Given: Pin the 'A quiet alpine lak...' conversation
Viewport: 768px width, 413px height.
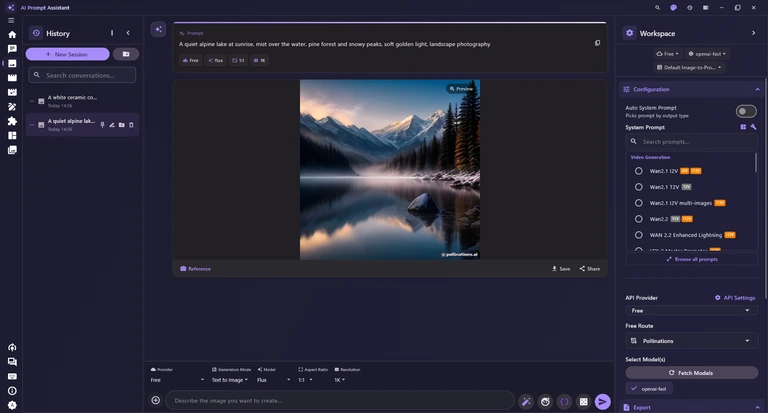Looking at the screenshot, I should click(102, 125).
